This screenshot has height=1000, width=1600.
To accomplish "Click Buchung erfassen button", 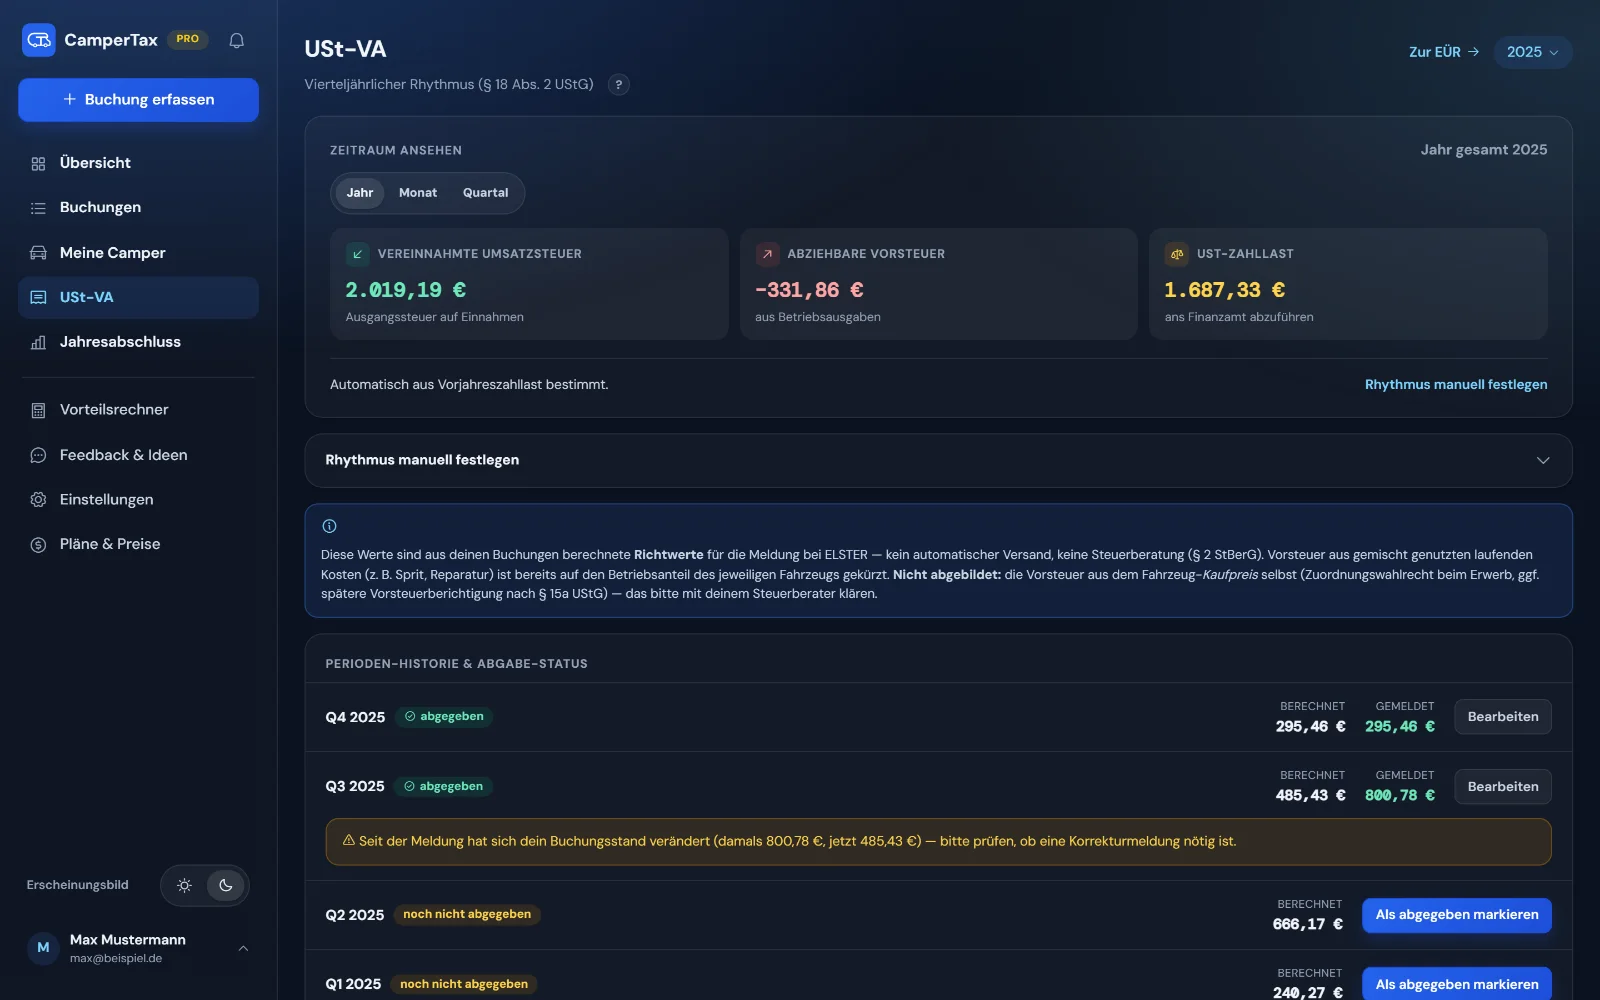I will click(x=138, y=100).
